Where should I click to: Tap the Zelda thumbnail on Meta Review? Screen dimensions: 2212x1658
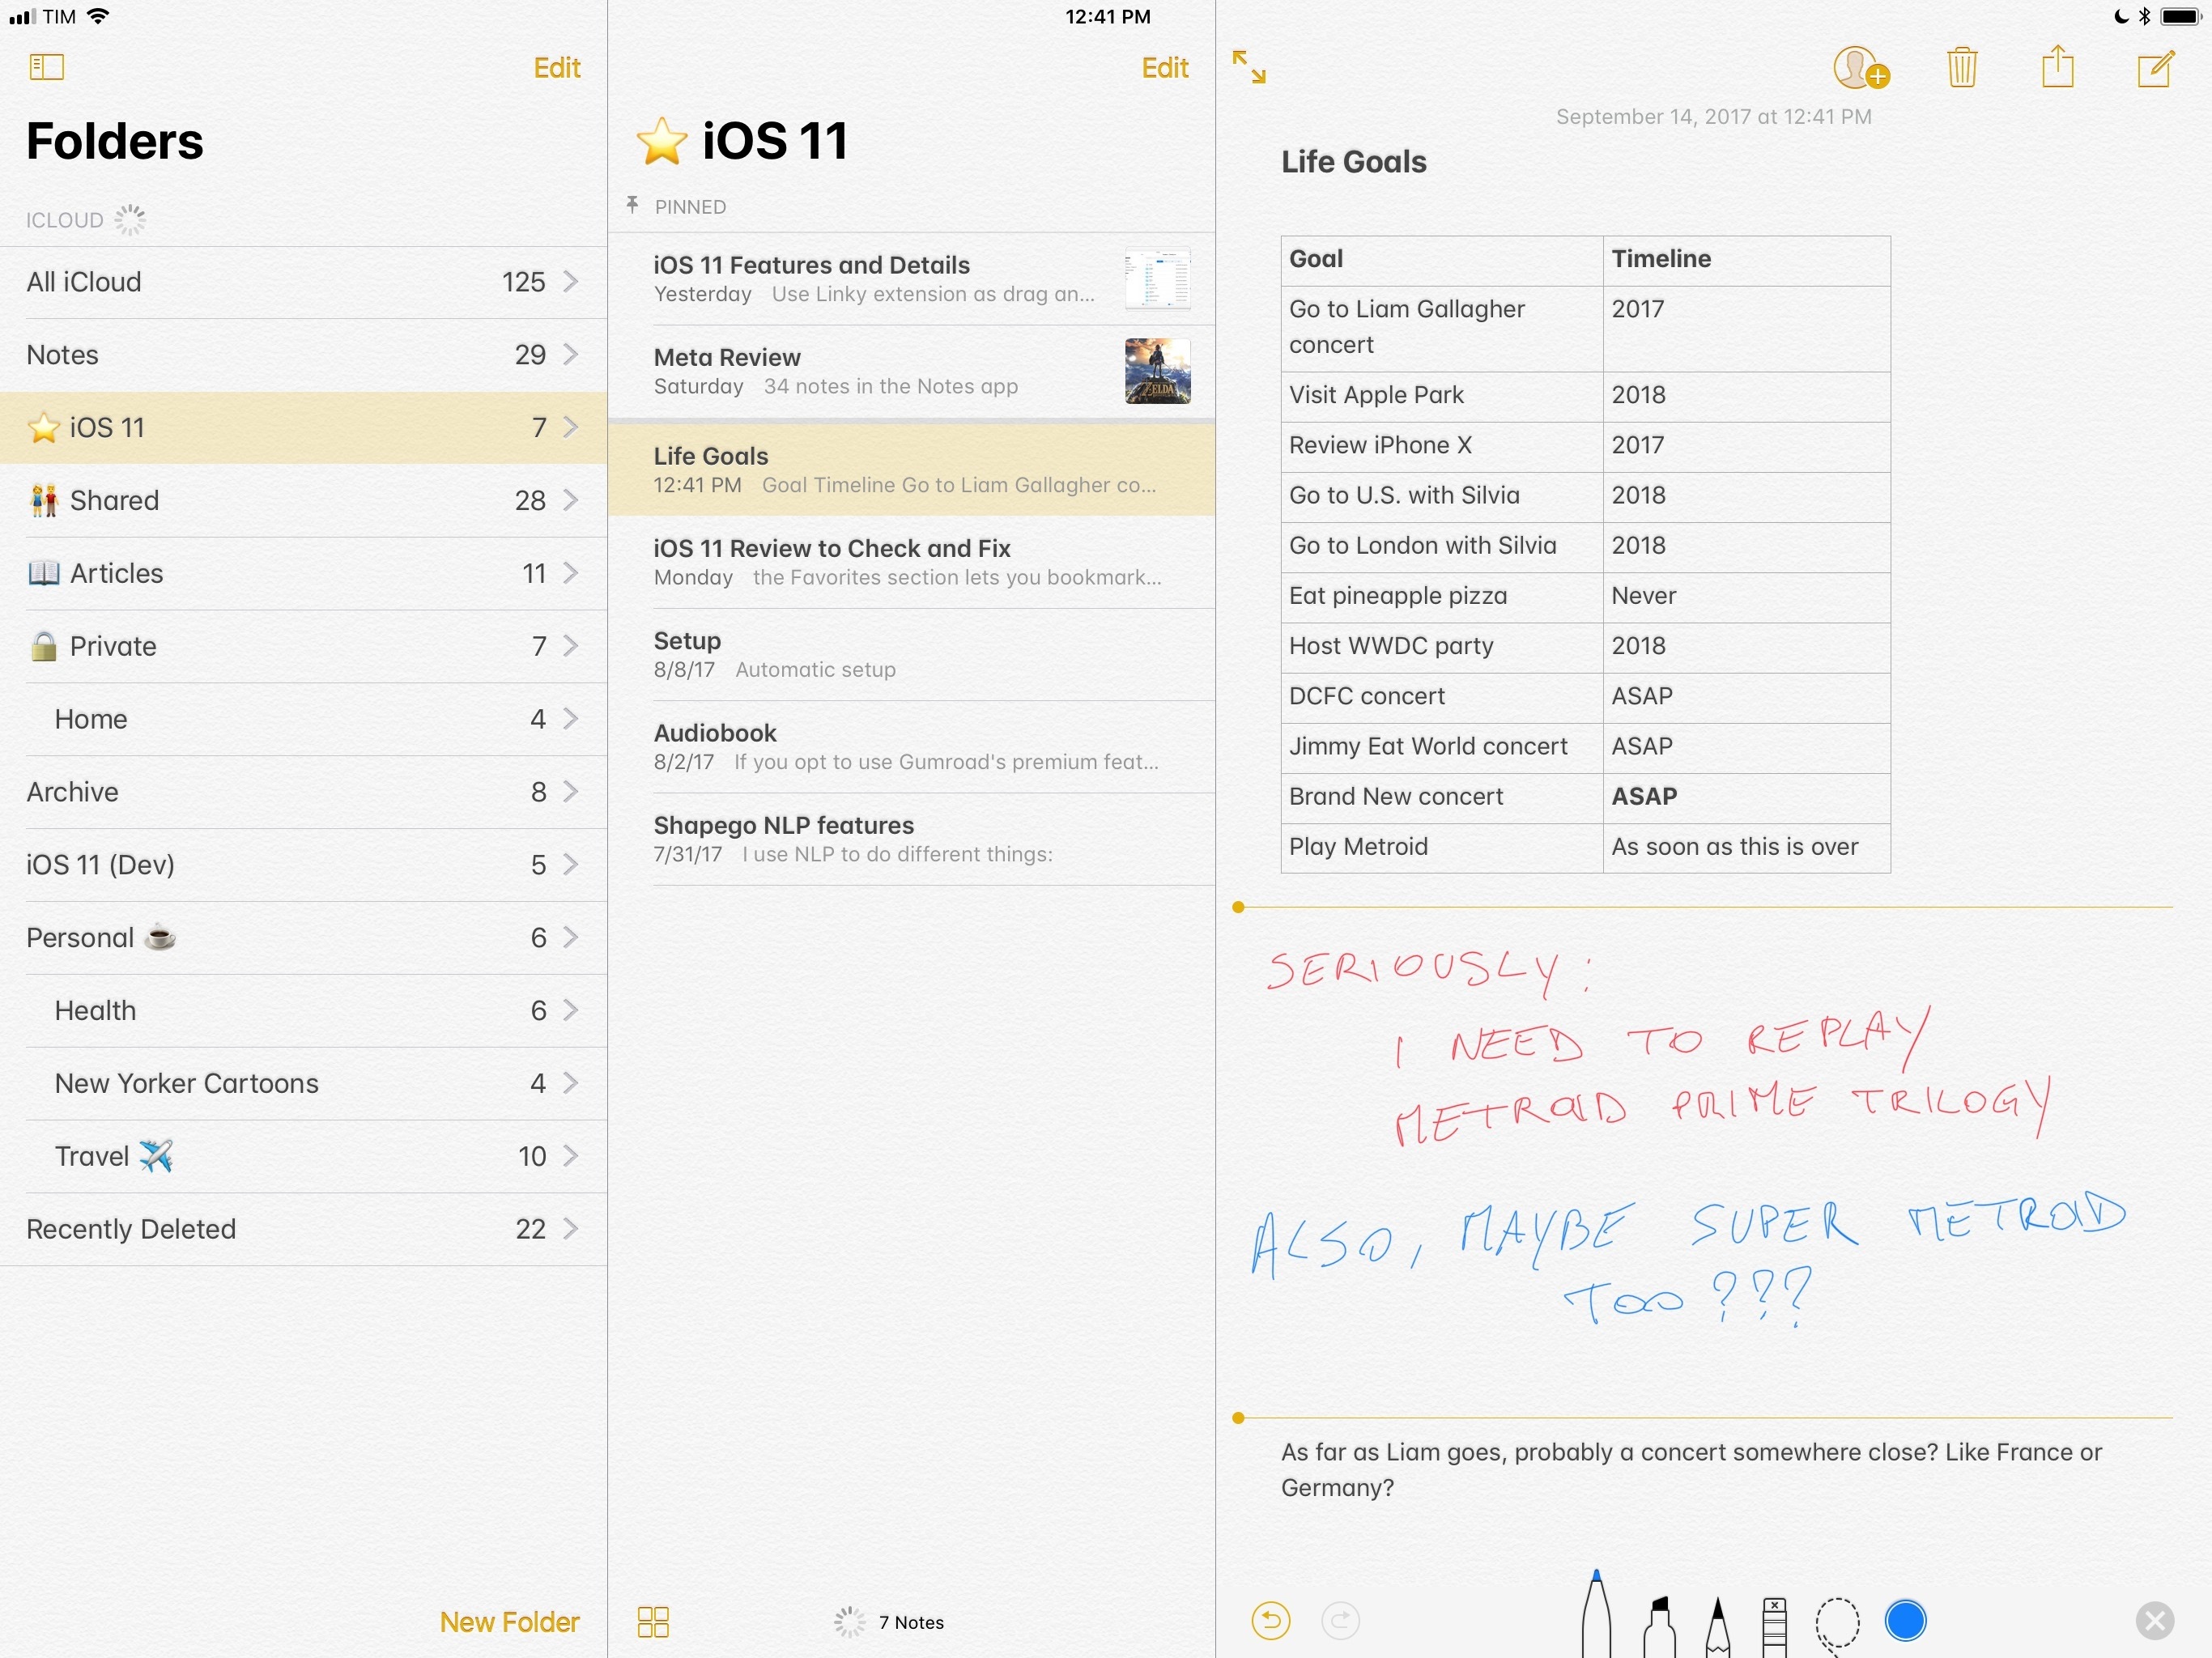(x=1157, y=371)
